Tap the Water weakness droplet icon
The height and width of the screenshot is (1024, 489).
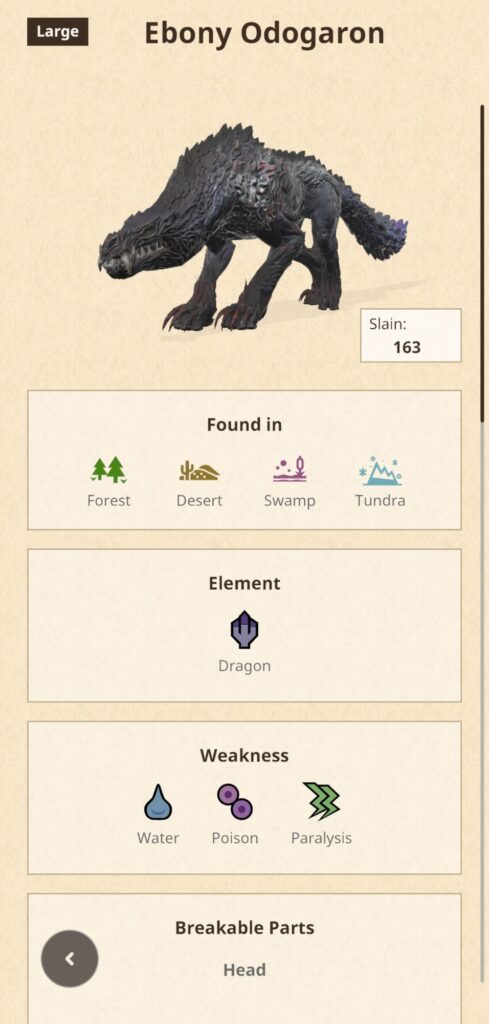pos(158,801)
